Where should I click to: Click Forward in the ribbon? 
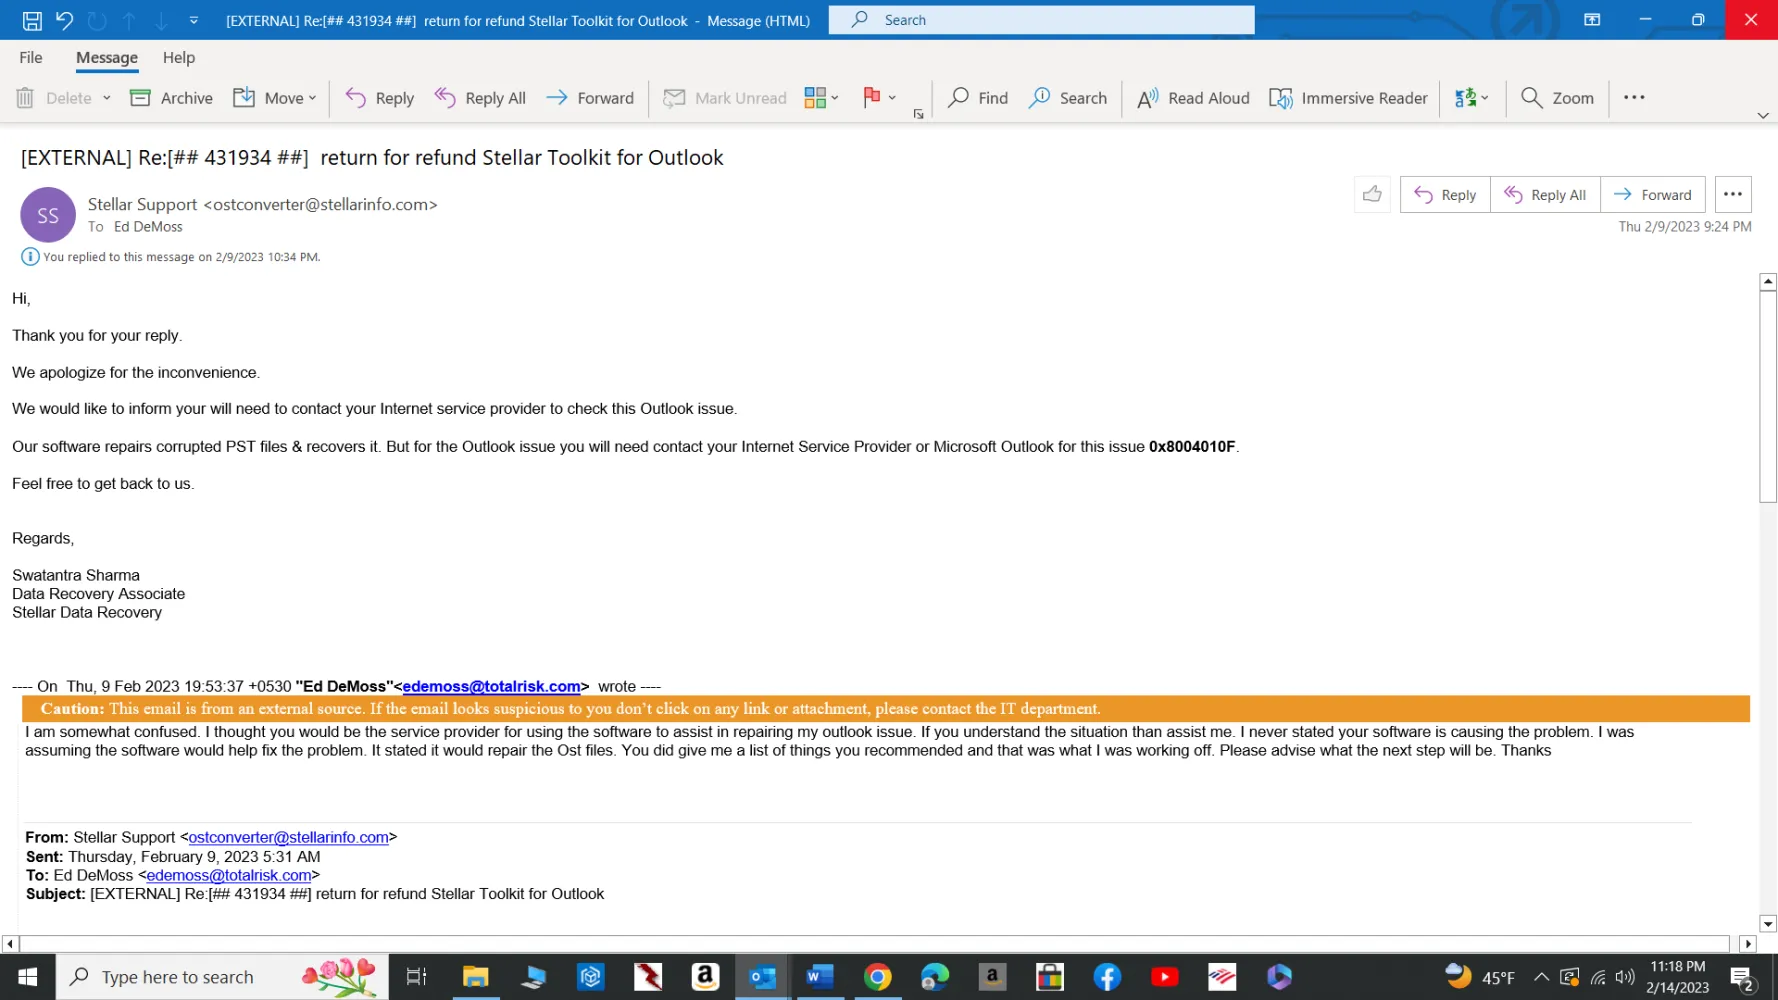tap(591, 97)
